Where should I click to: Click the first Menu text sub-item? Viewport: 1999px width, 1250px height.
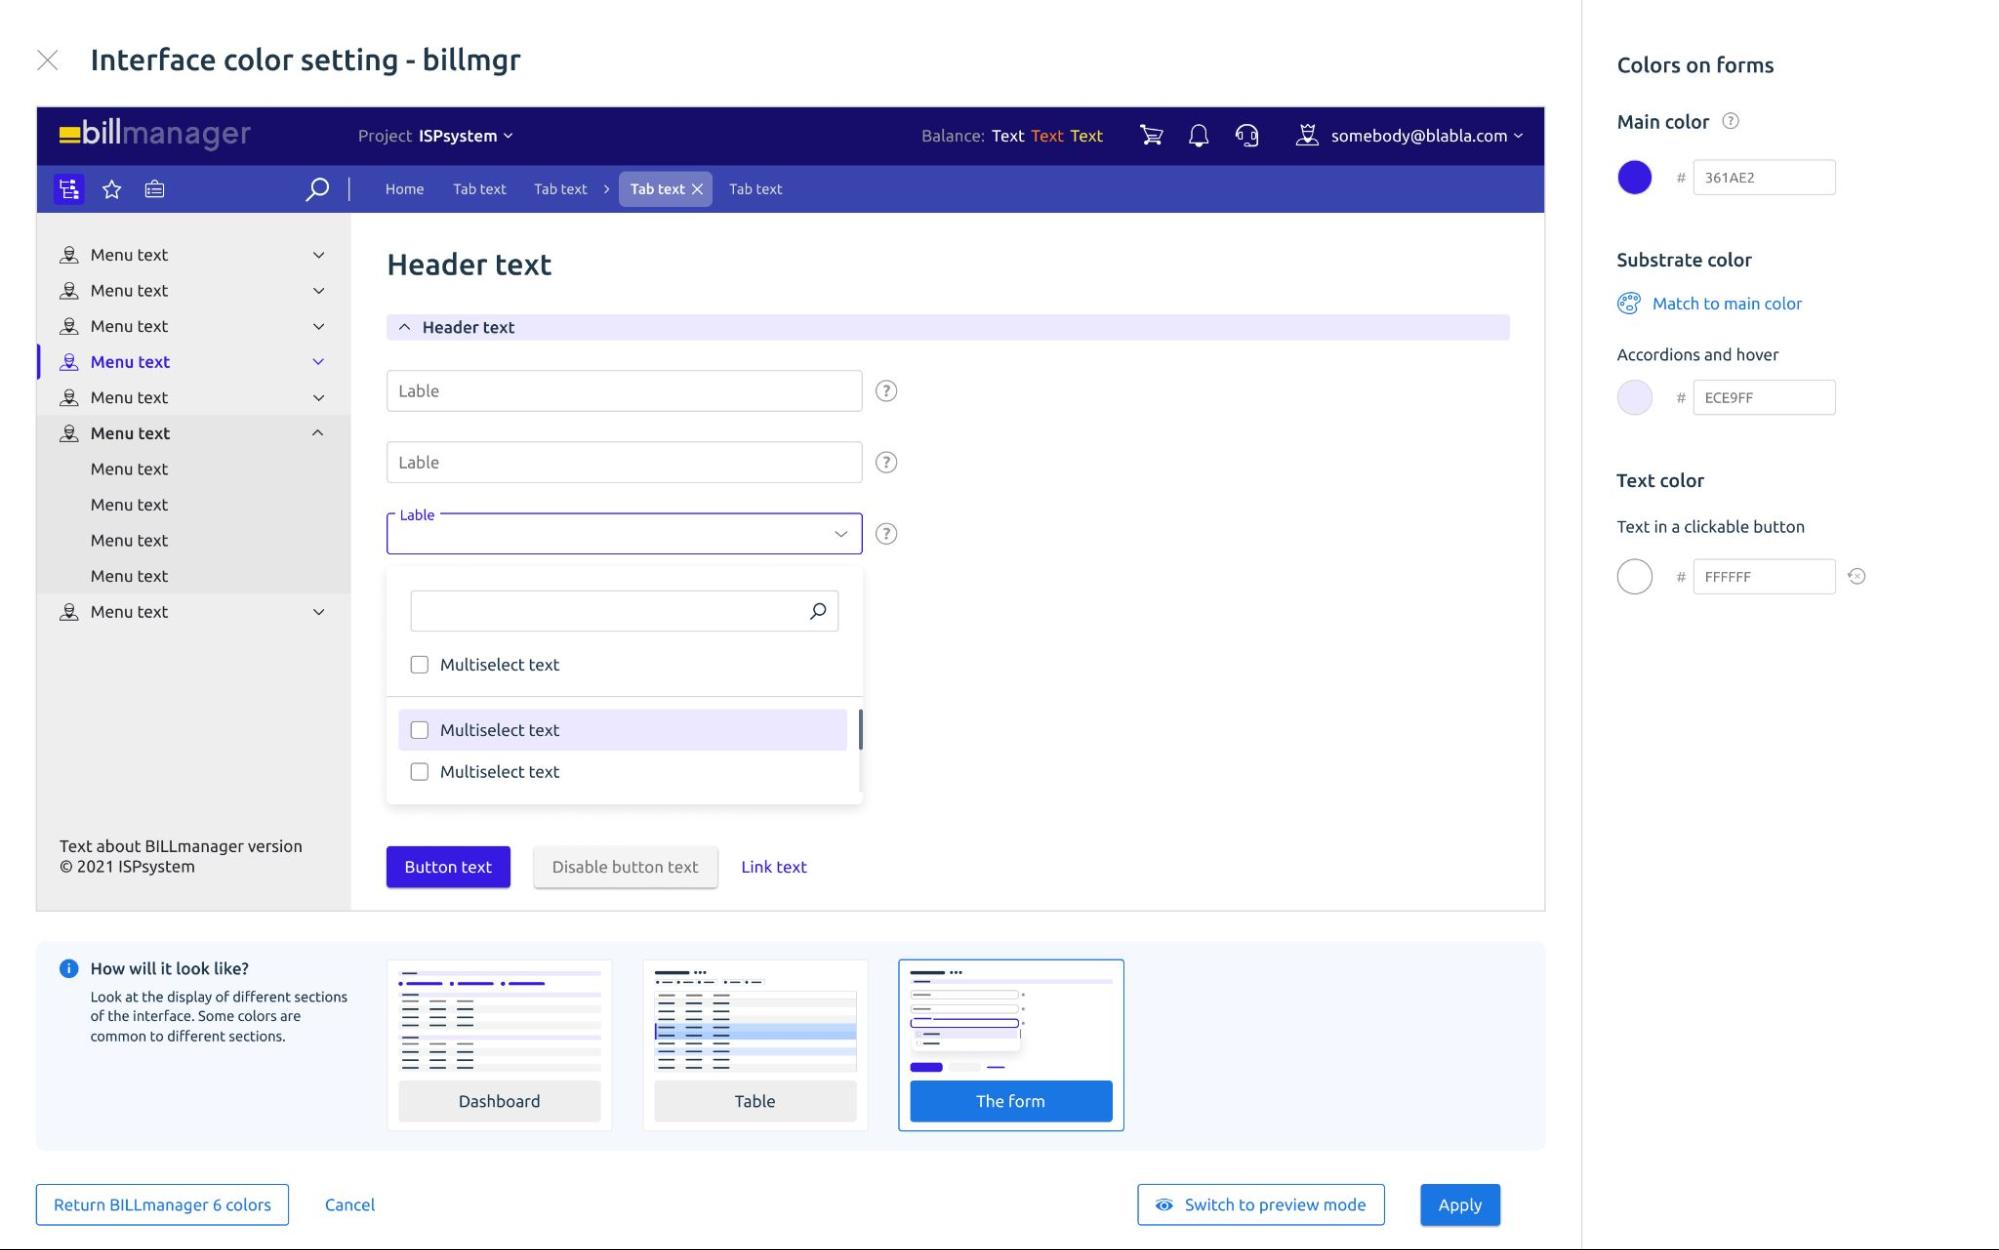(129, 469)
